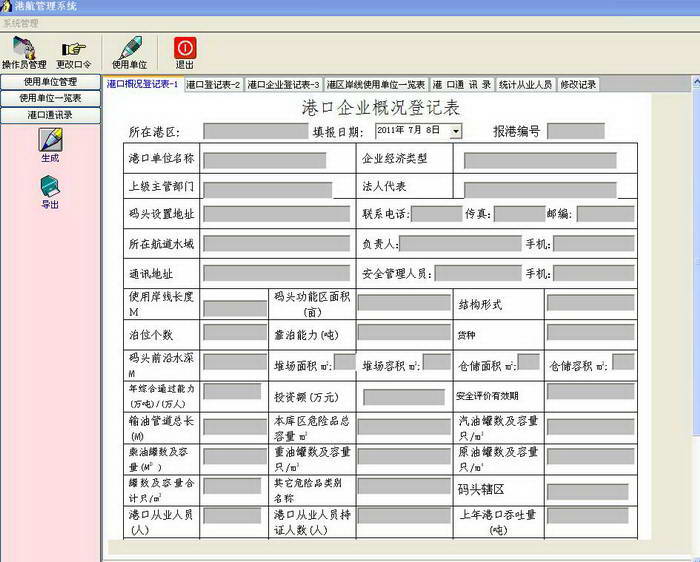Click the 通讯地址 input field
Viewport: 700px width, 562px height.
click(277, 273)
